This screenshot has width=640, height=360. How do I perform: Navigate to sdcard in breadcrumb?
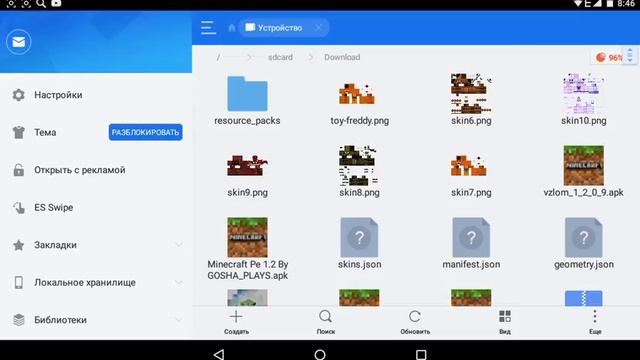[x=280, y=57]
